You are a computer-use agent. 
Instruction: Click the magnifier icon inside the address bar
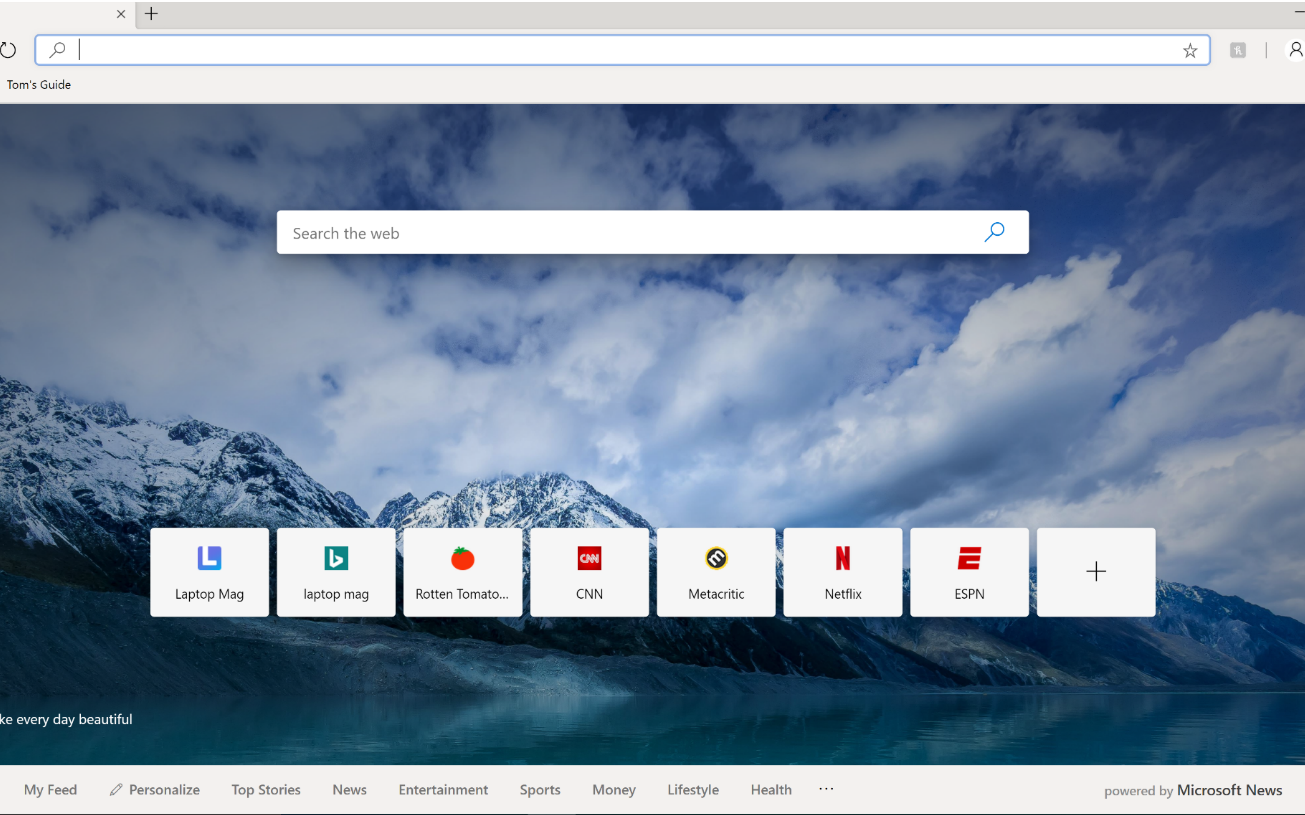click(57, 50)
